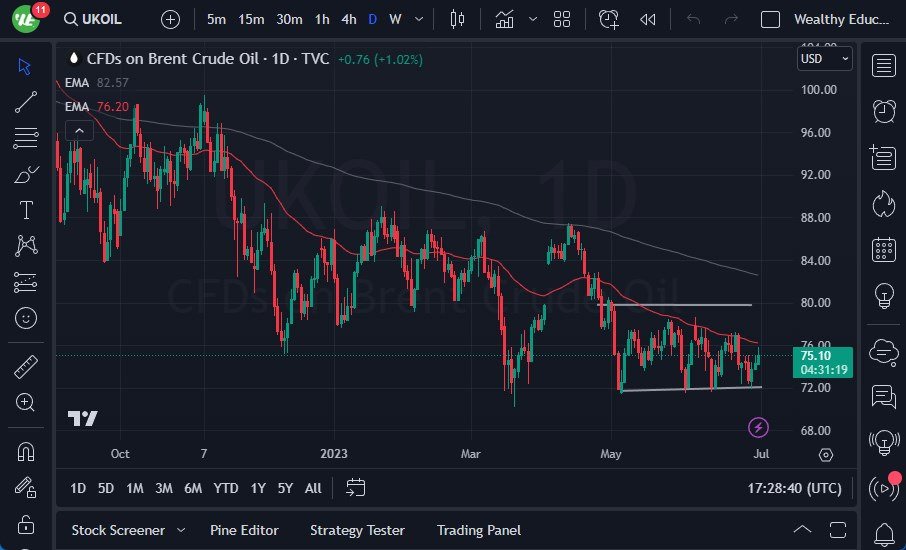The width and height of the screenshot is (906, 550).
Task: Open the time interval chevron dropdown
Action: [418, 19]
